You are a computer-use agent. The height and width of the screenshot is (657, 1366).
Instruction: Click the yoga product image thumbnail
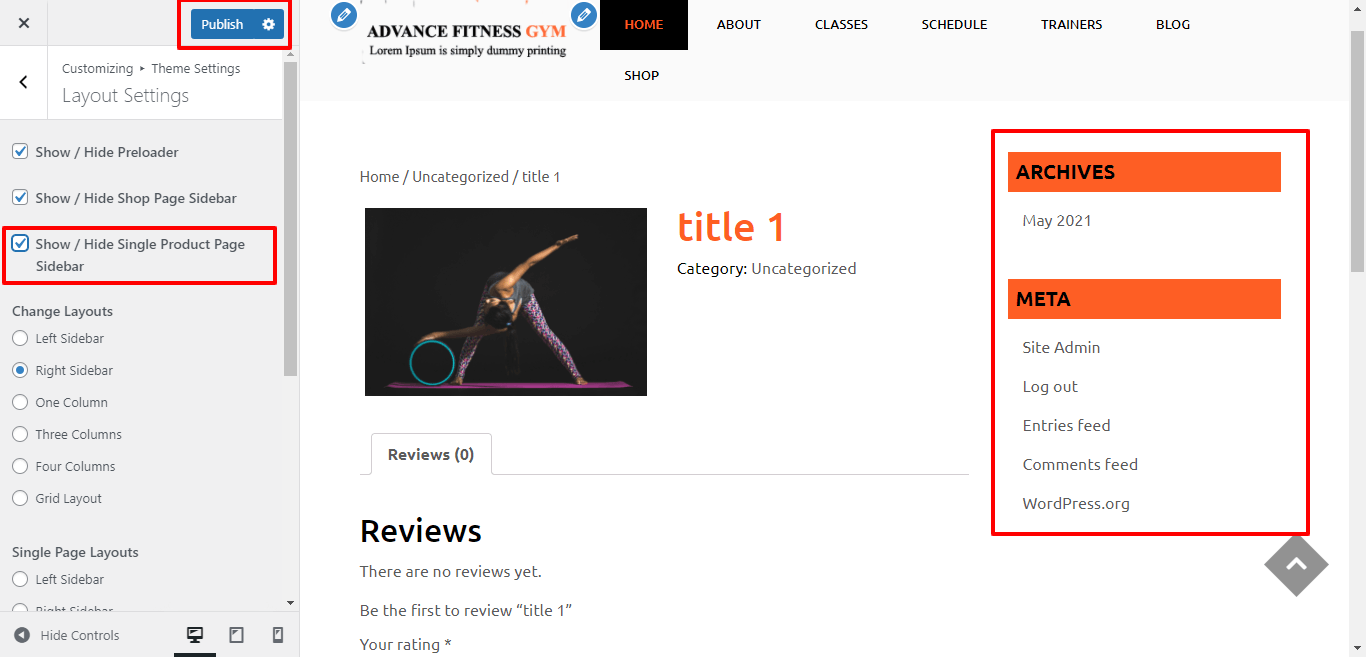[x=506, y=302]
